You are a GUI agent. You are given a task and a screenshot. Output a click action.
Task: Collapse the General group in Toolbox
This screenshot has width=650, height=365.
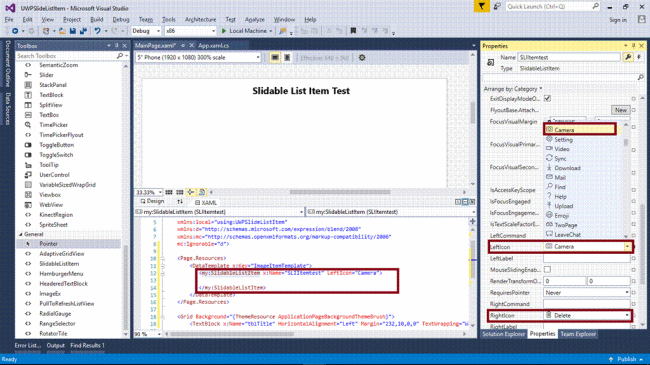pos(20,234)
